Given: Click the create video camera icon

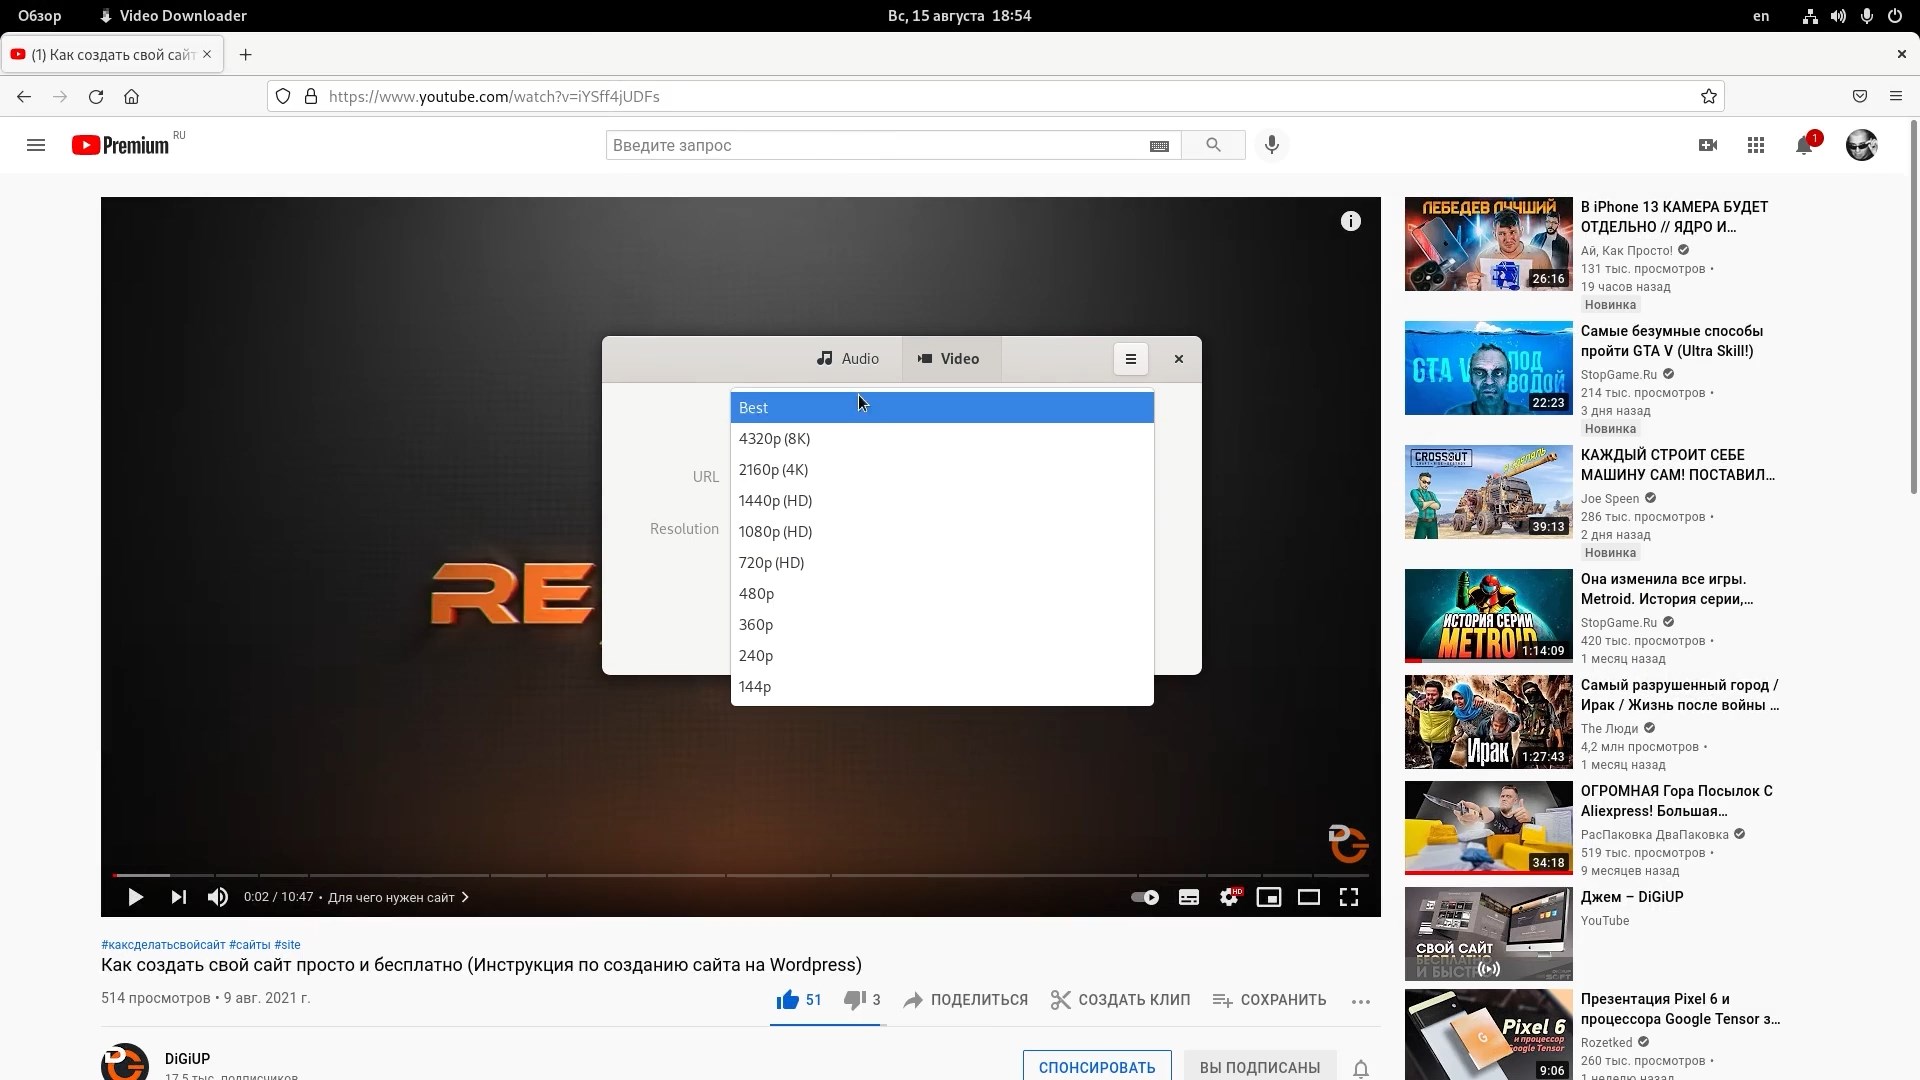Looking at the screenshot, I should coord(1708,146).
